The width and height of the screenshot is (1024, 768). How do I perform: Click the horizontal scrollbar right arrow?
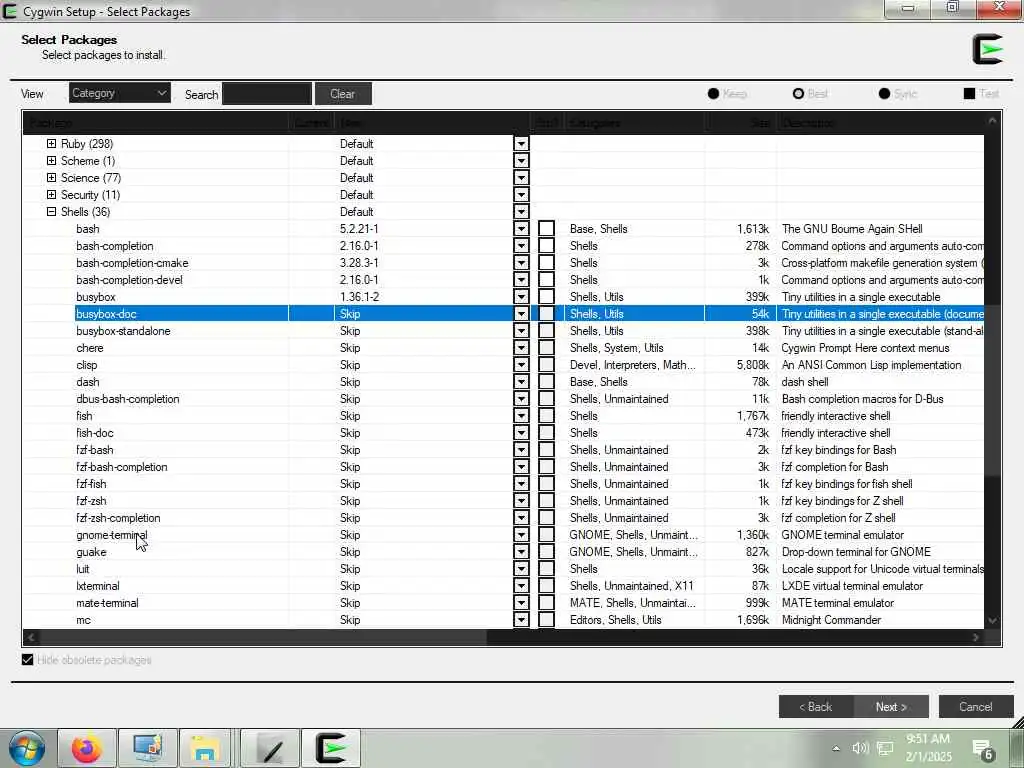(x=976, y=637)
